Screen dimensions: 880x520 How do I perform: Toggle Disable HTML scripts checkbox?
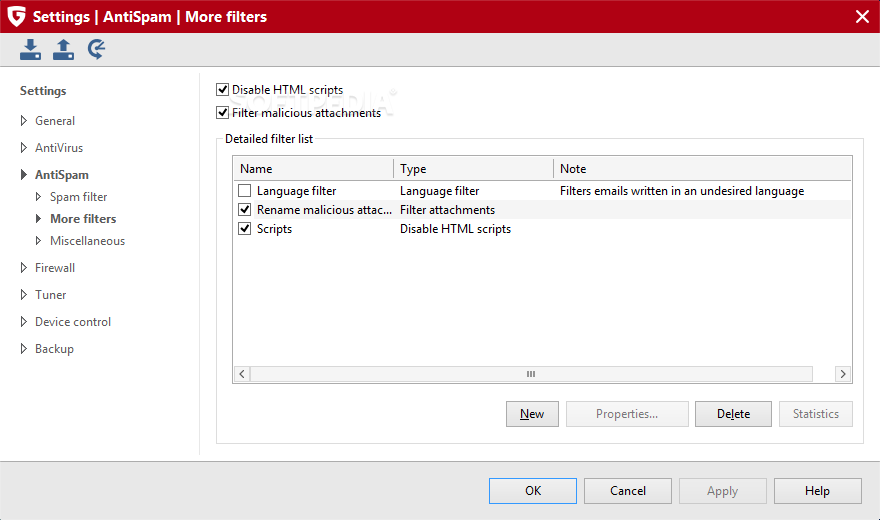coord(222,89)
